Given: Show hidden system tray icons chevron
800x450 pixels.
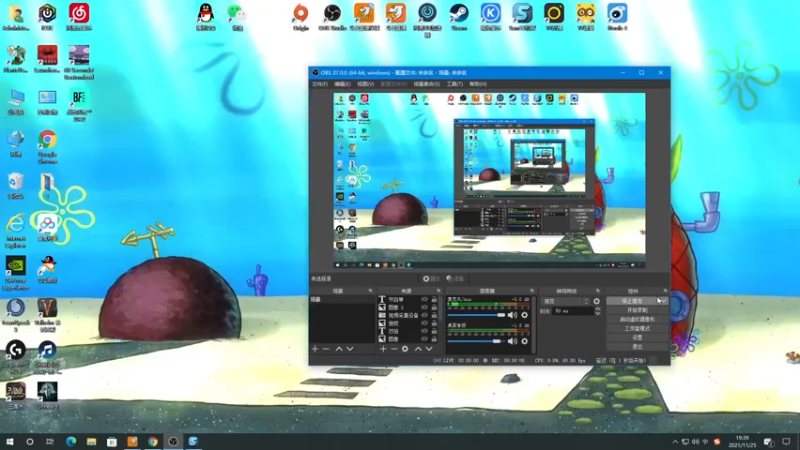Looking at the screenshot, I should point(675,442).
